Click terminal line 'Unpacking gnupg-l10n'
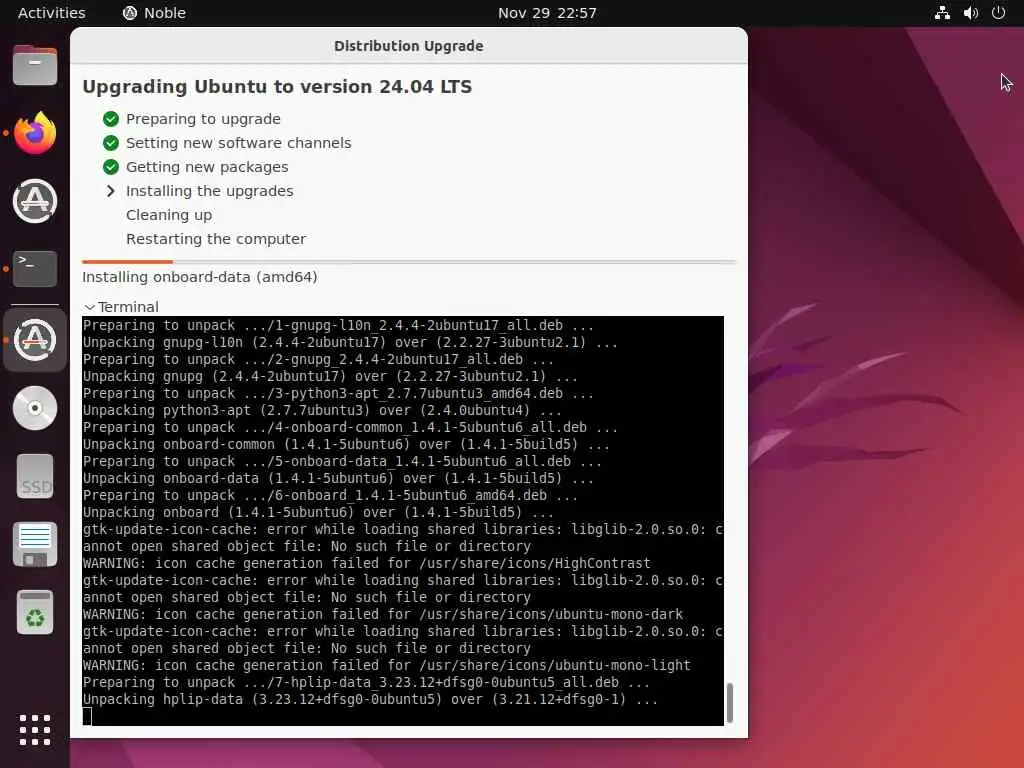The height and width of the screenshot is (768, 1024). pyautogui.click(x=350, y=342)
